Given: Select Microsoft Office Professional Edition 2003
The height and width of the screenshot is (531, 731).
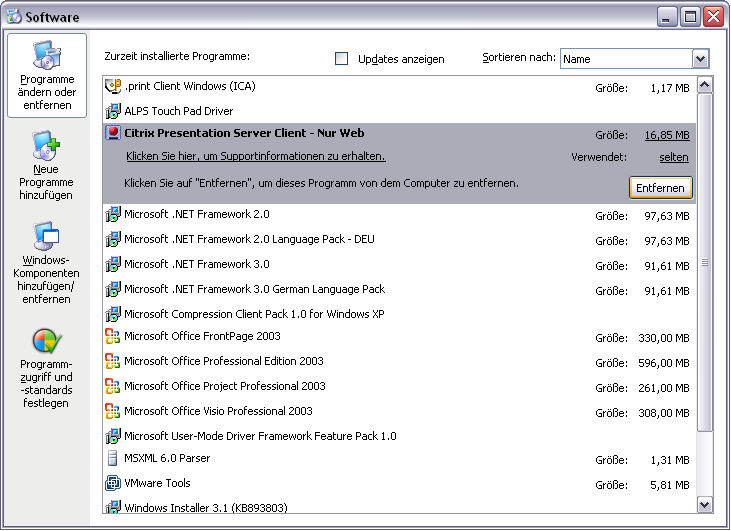Looking at the screenshot, I should click(x=399, y=361).
